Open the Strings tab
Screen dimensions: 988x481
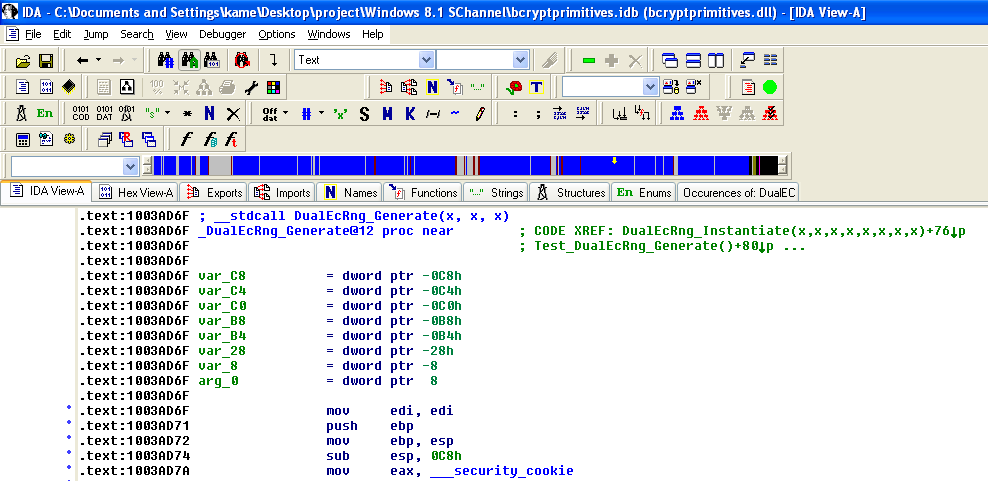496,192
